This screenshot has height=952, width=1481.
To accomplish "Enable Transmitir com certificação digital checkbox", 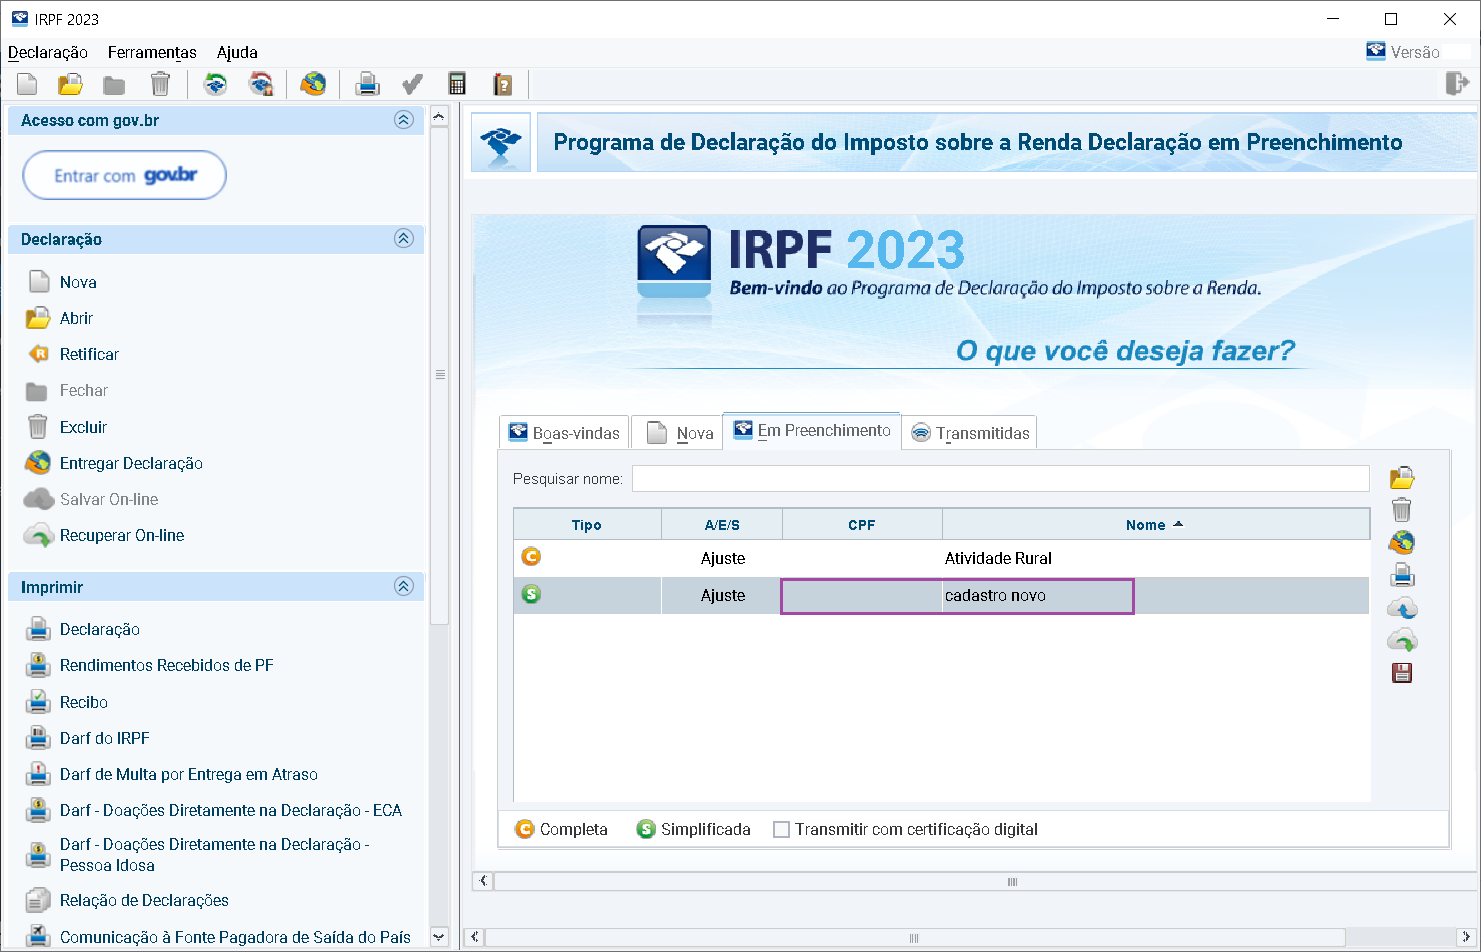I will tap(782, 829).
